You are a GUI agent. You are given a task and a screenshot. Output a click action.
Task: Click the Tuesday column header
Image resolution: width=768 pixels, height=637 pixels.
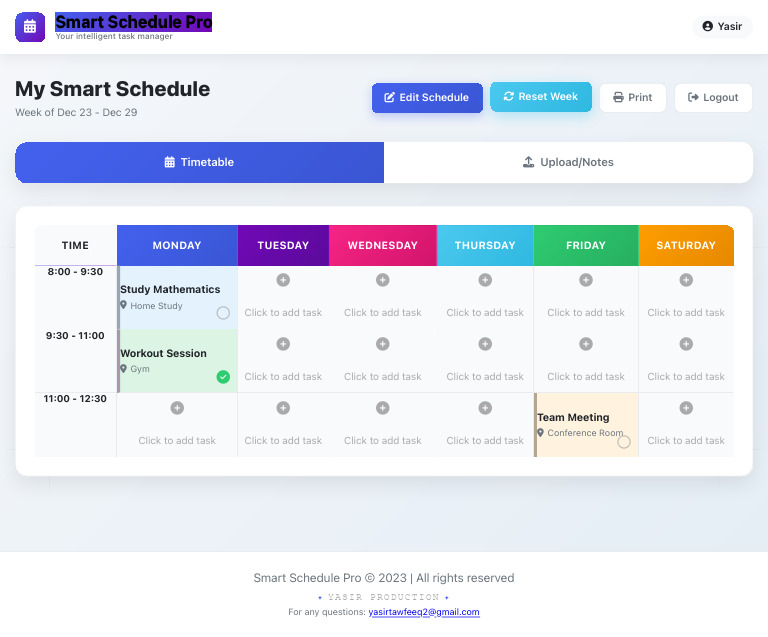tap(283, 245)
